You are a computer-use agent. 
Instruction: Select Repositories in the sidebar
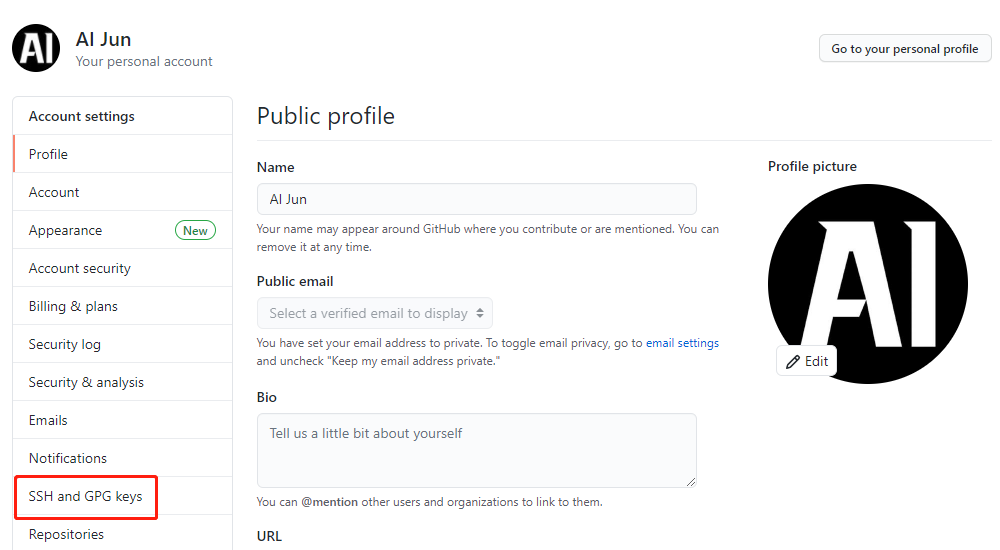[66, 534]
